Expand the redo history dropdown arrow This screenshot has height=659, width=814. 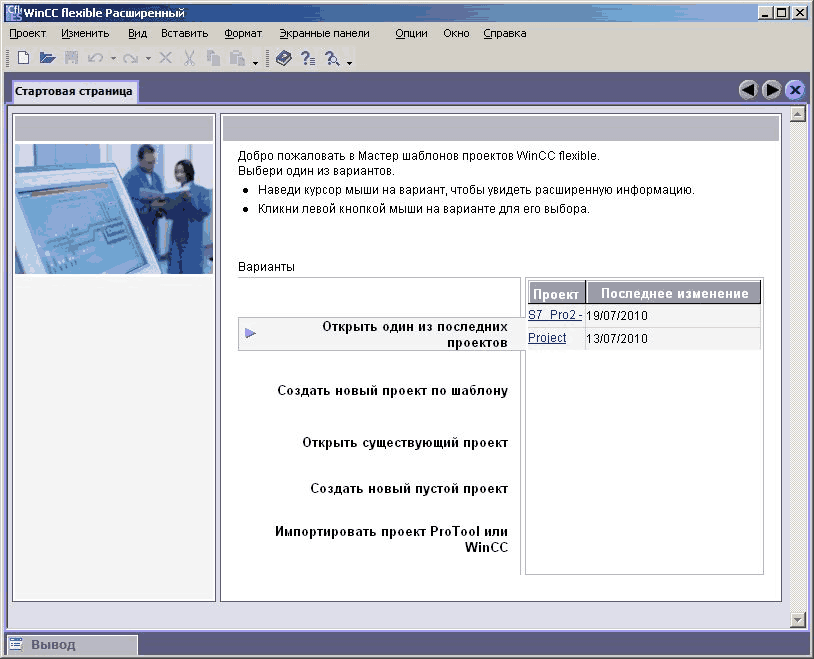point(148,59)
